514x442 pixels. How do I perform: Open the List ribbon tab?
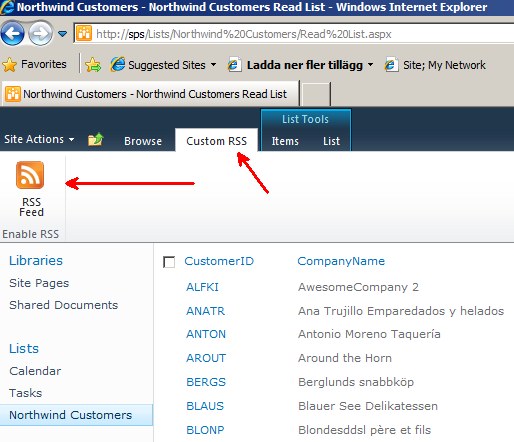(331, 141)
